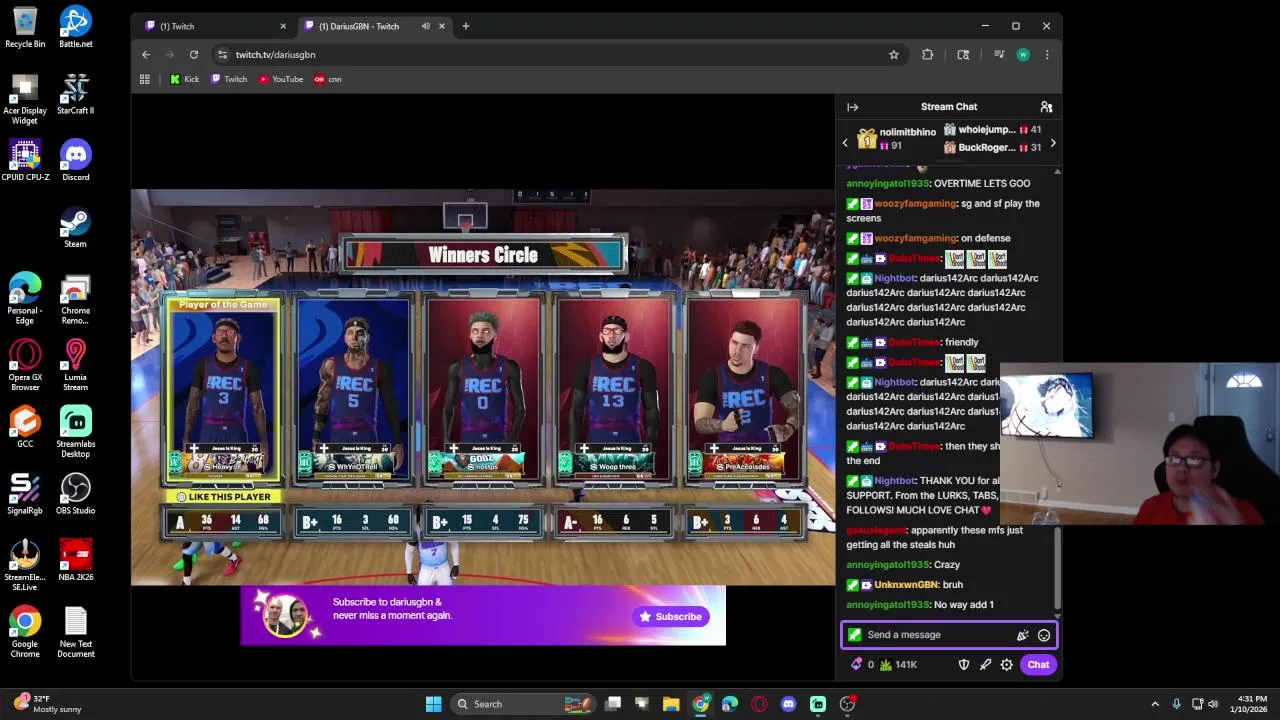1280x720 pixels.
Task: Bookmark this page with the star icon
Action: (894, 55)
